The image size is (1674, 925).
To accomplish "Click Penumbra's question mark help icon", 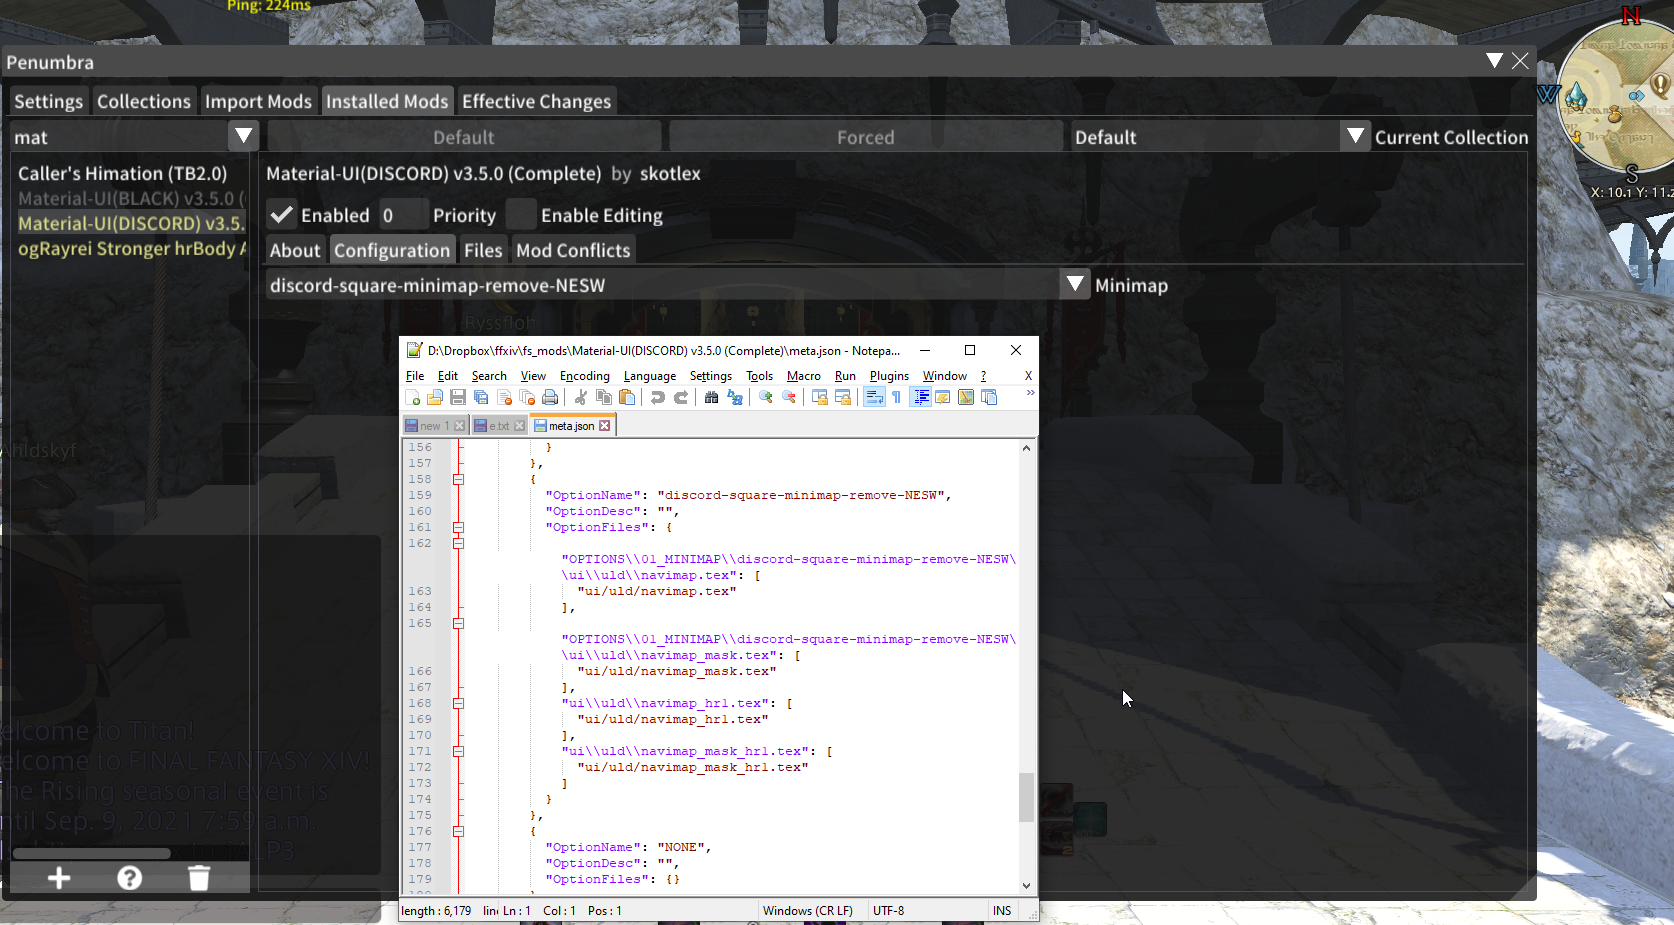I will click(x=129, y=878).
